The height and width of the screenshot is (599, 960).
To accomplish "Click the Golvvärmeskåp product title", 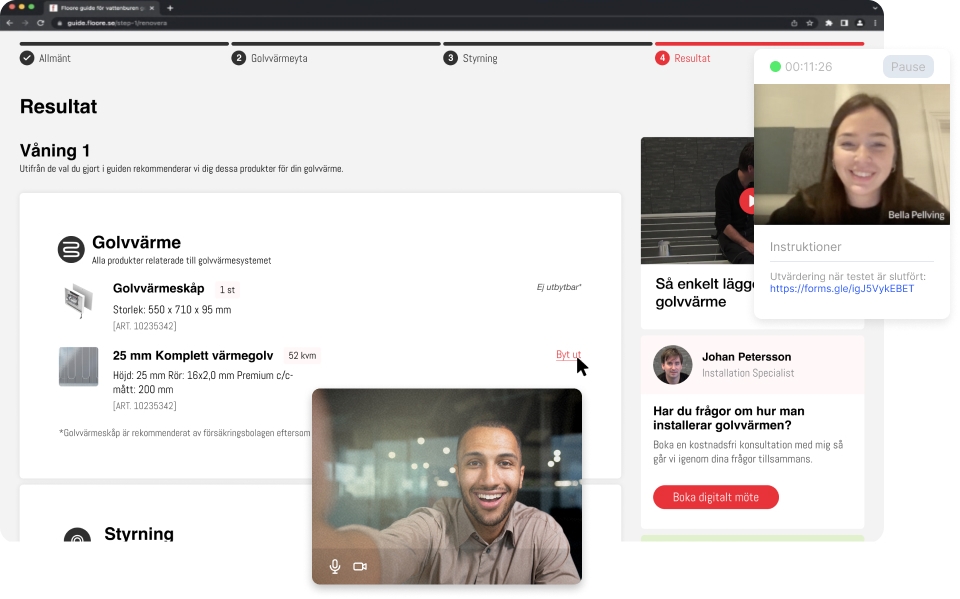I will [x=159, y=288].
